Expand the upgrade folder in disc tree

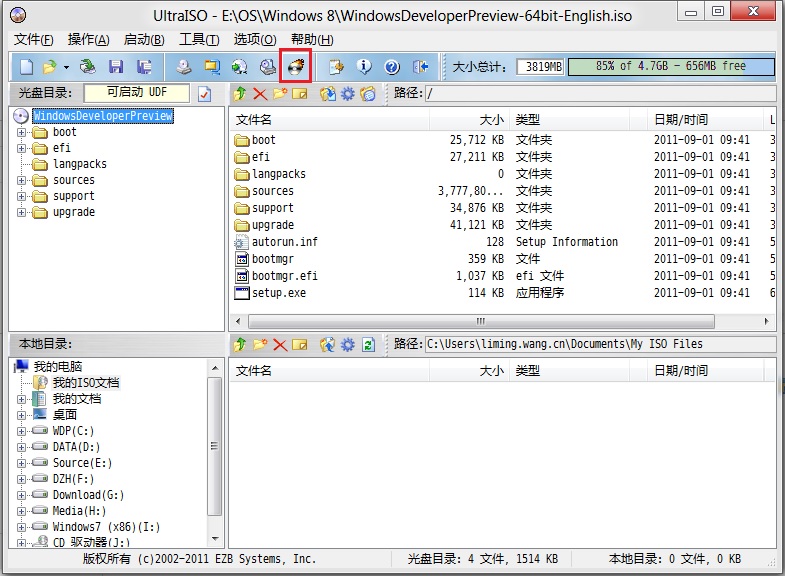coord(22,213)
